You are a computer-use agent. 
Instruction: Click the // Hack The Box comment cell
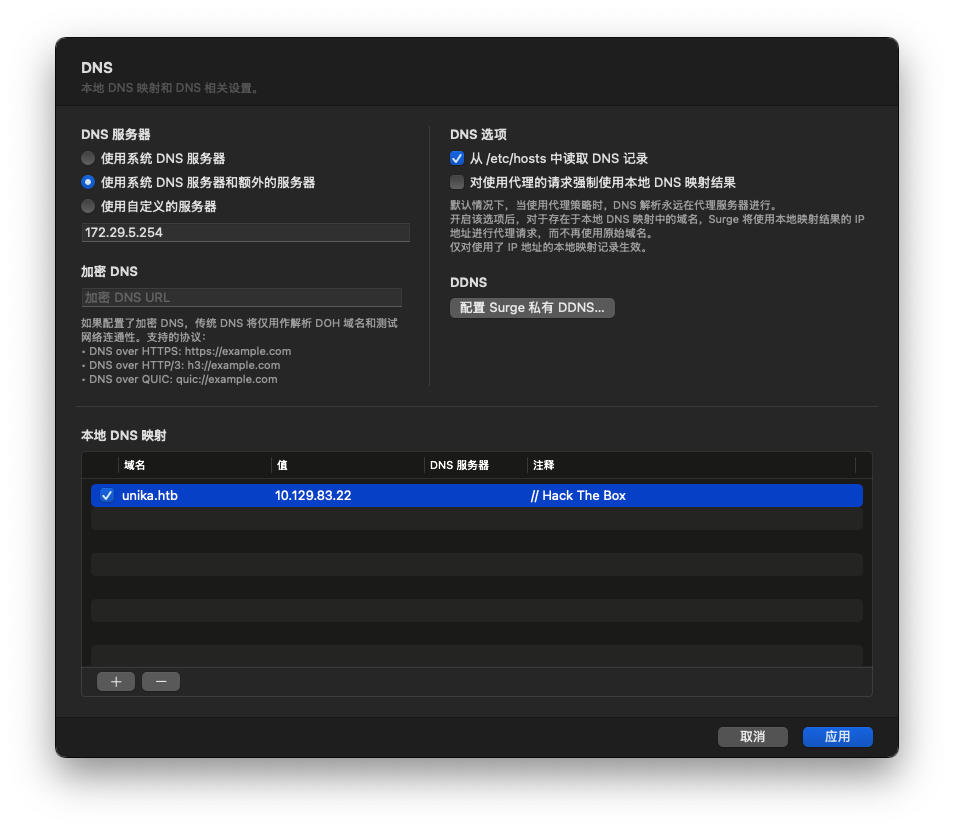(x=578, y=495)
